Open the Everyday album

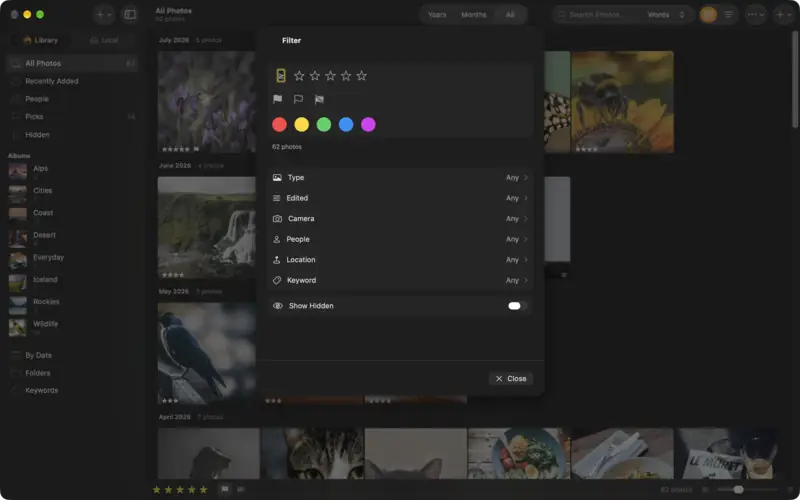point(72,260)
